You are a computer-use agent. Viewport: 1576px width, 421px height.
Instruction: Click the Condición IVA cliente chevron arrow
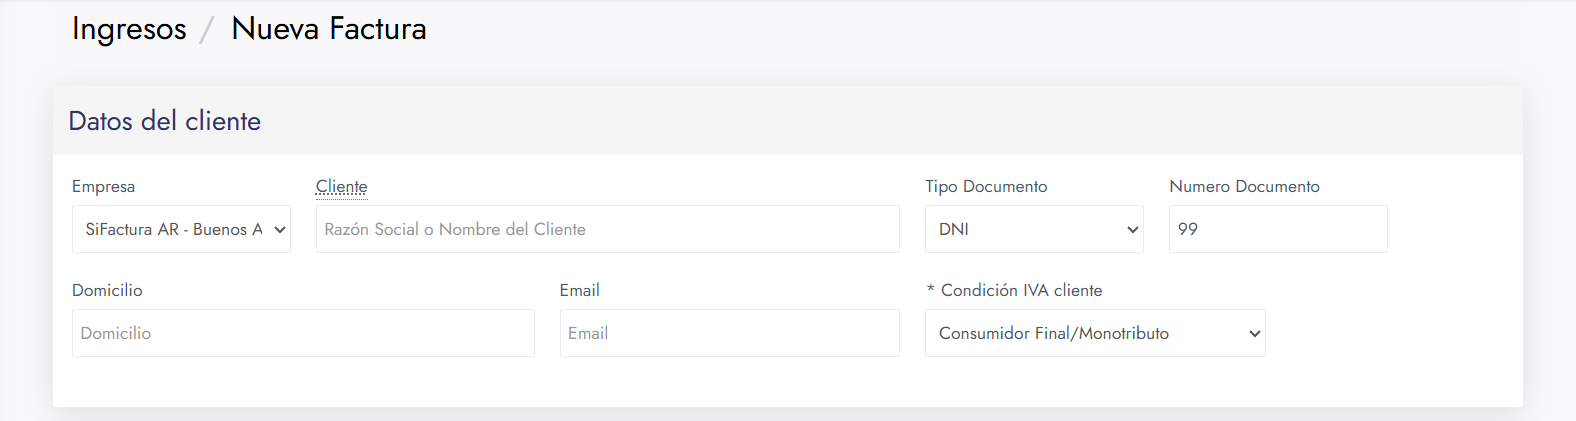click(x=1255, y=334)
